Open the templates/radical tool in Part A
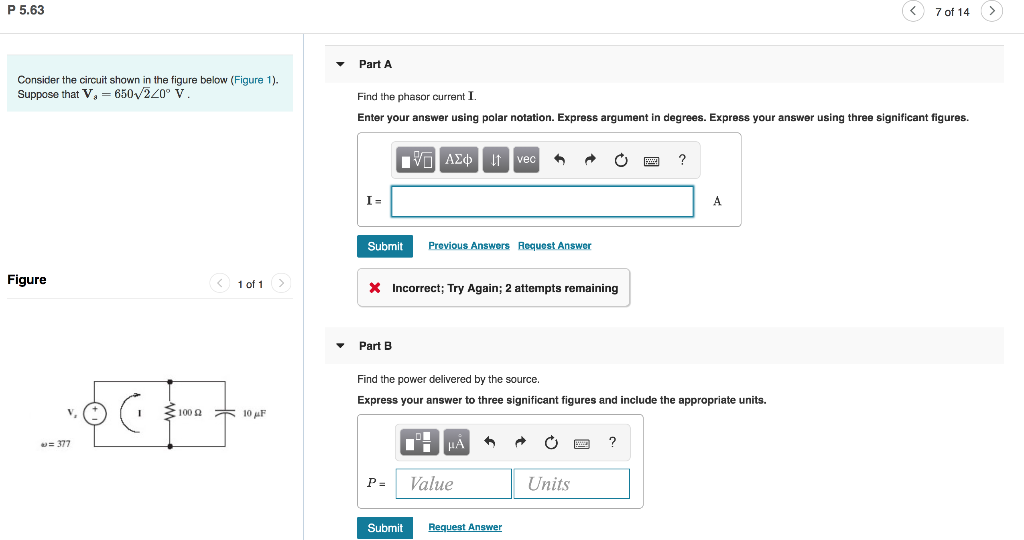The width and height of the screenshot is (1024, 540). click(x=415, y=159)
